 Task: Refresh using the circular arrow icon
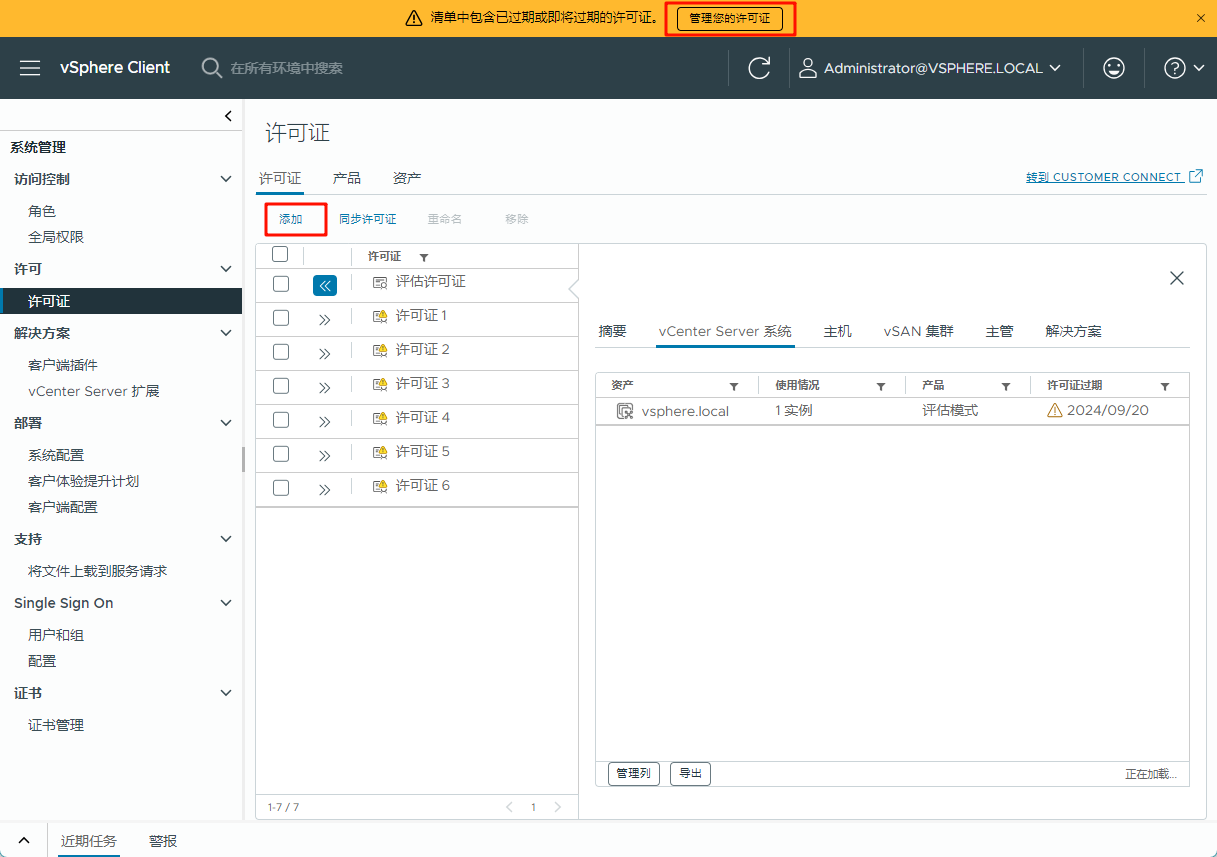click(760, 68)
